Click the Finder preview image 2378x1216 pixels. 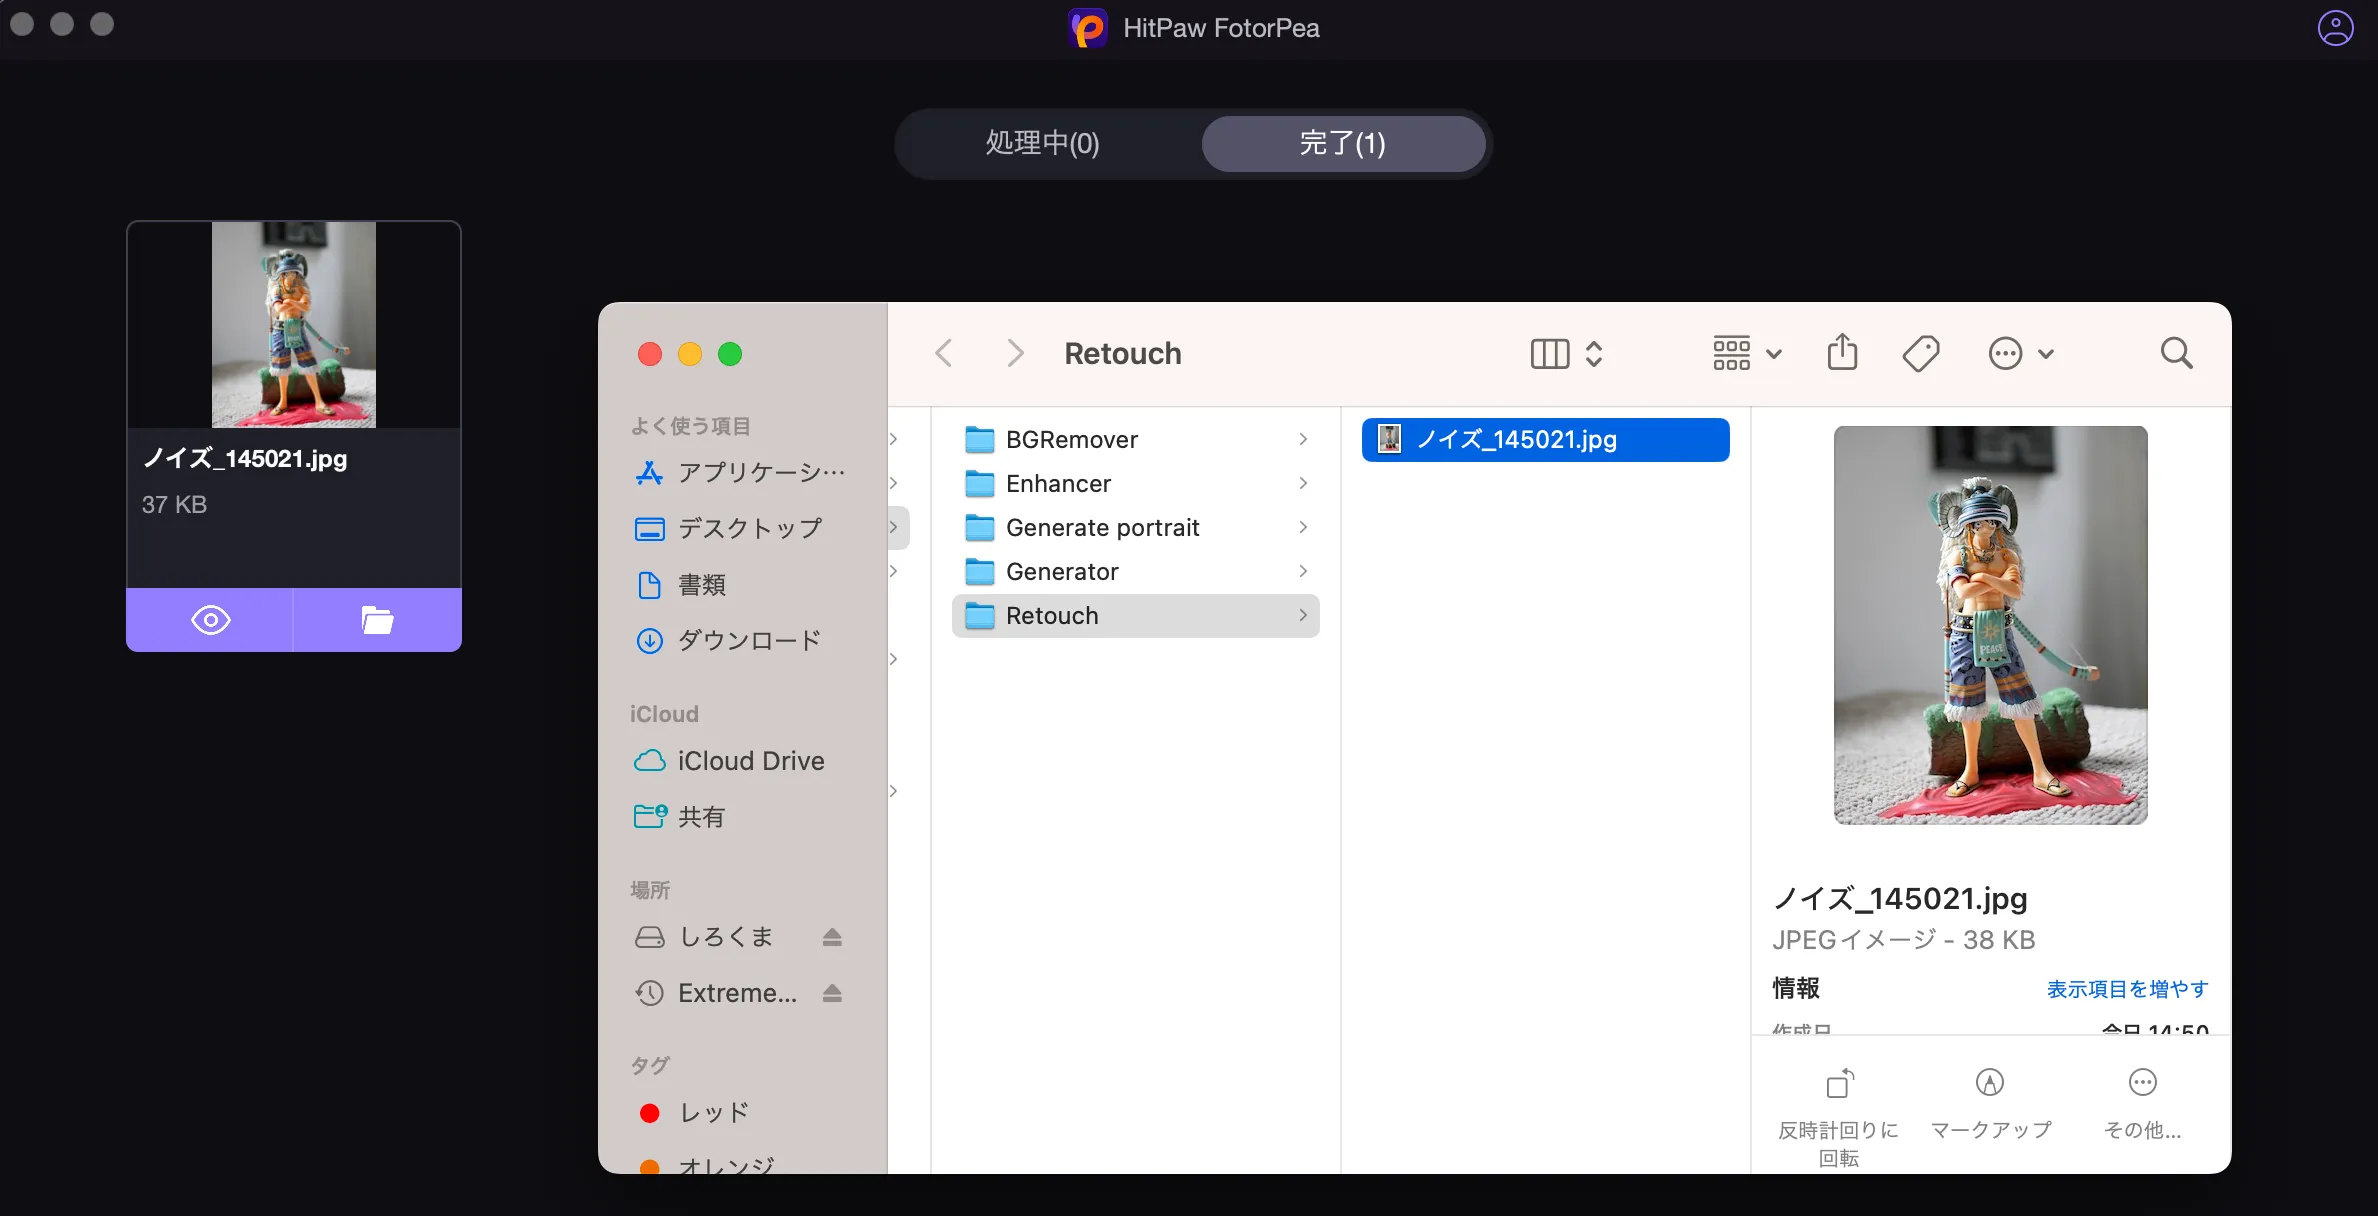(1990, 625)
